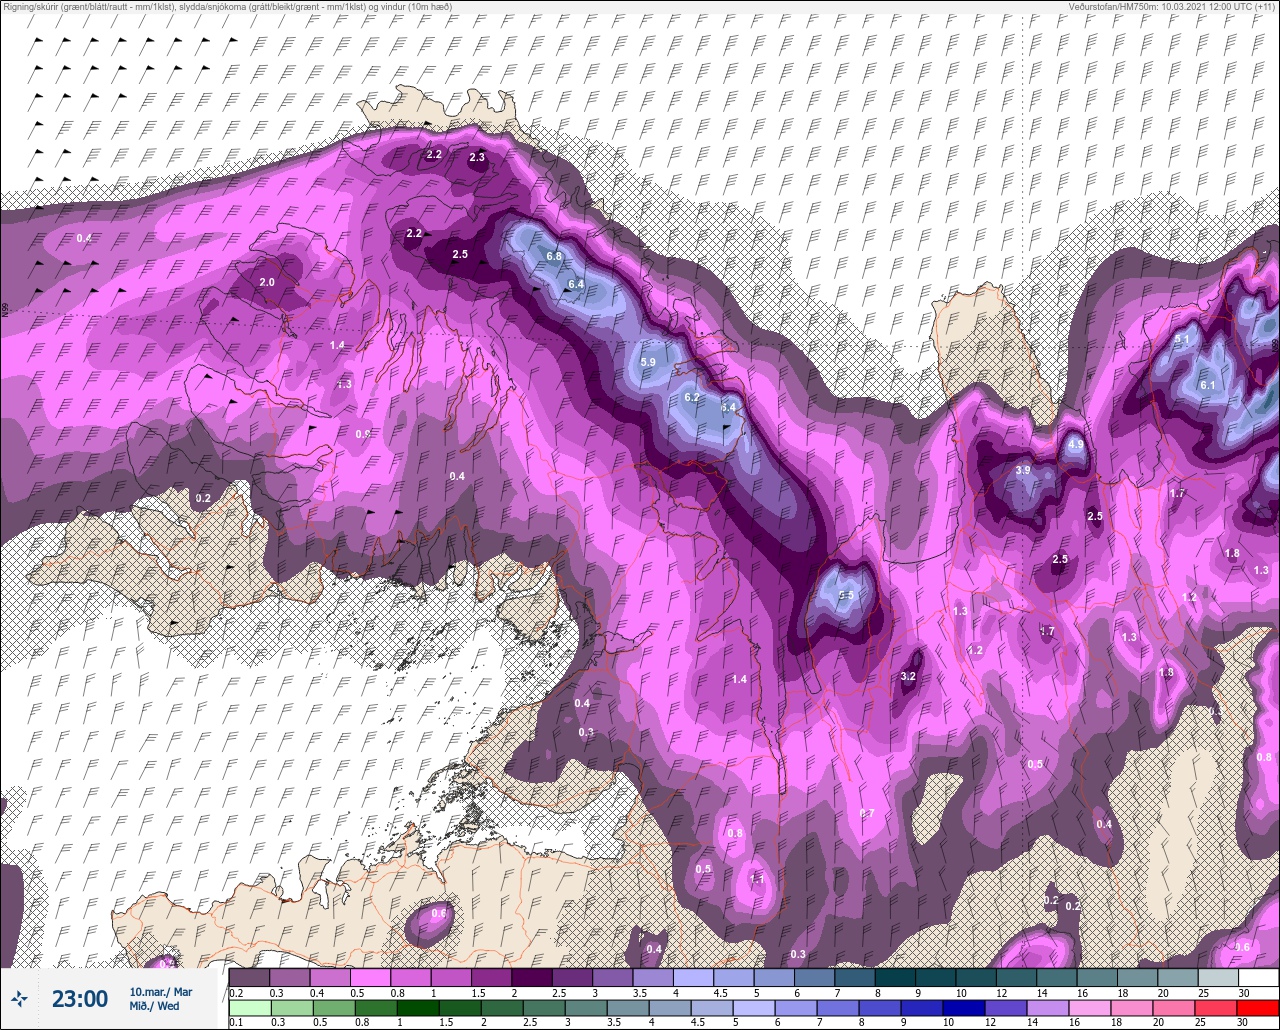1280x1030 pixels.
Task: Click the 0.9 precipitation value on the map
Action: 363,434
